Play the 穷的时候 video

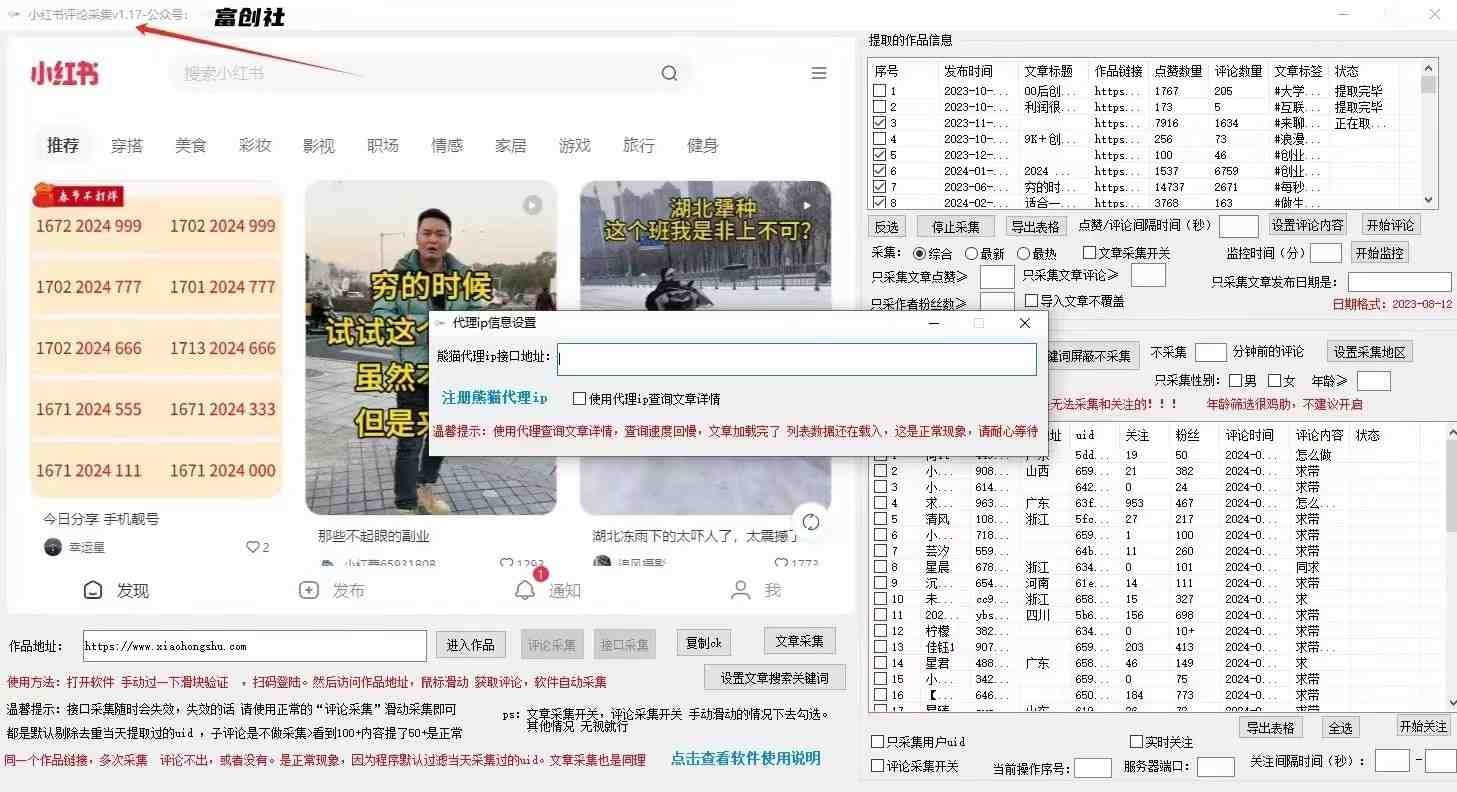pyautogui.click(x=532, y=204)
